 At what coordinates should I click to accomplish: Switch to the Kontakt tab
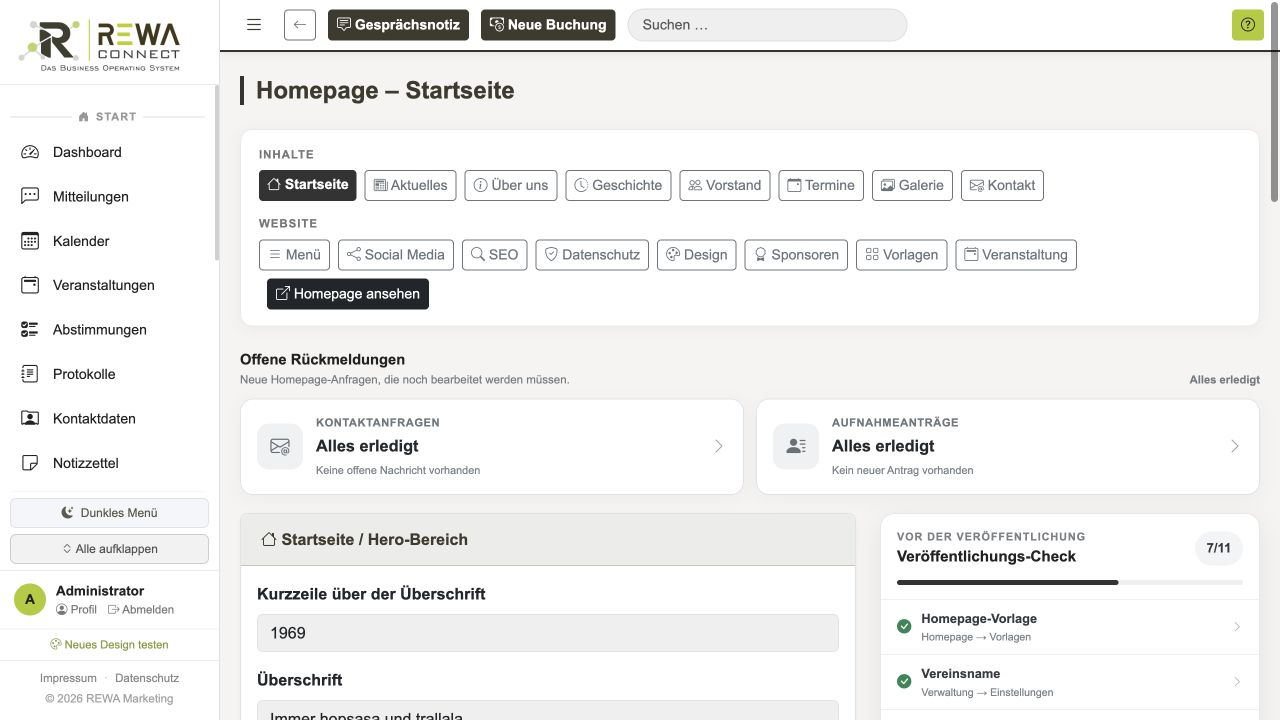(x=1002, y=185)
